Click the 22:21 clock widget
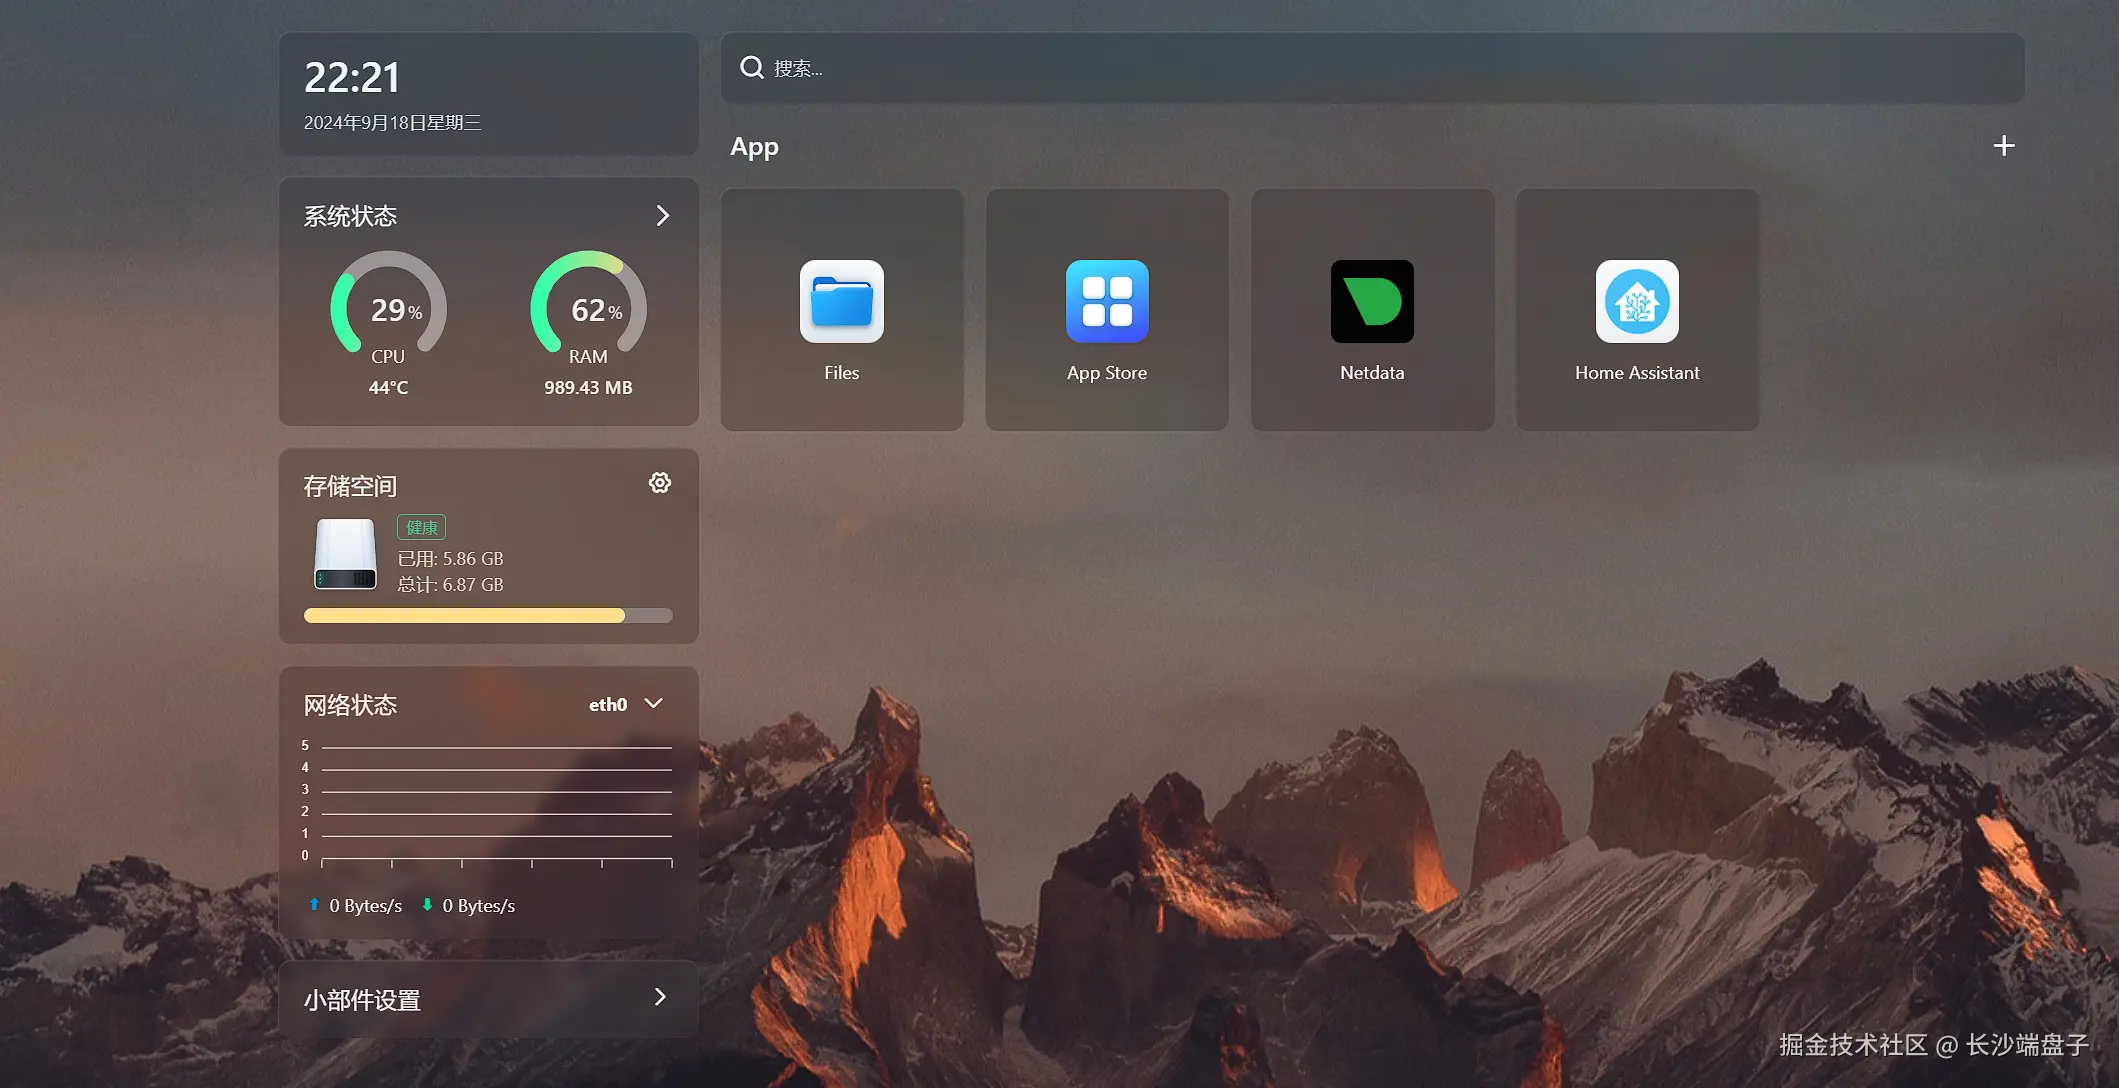 pyautogui.click(x=352, y=78)
